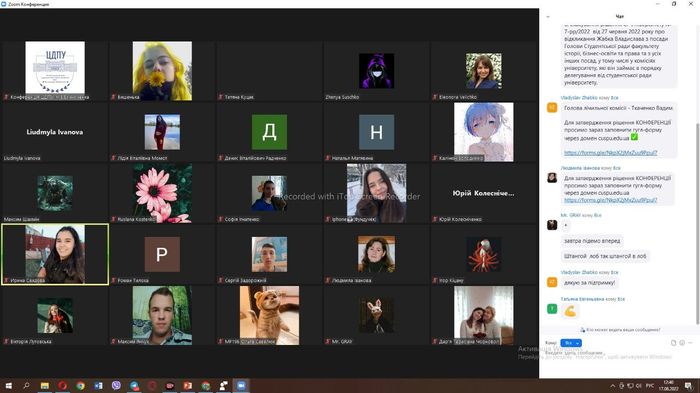Image resolution: width=700 pixels, height=393 pixels.
Task: Open the chat more options ellipsis
Action: (x=690, y=343)
